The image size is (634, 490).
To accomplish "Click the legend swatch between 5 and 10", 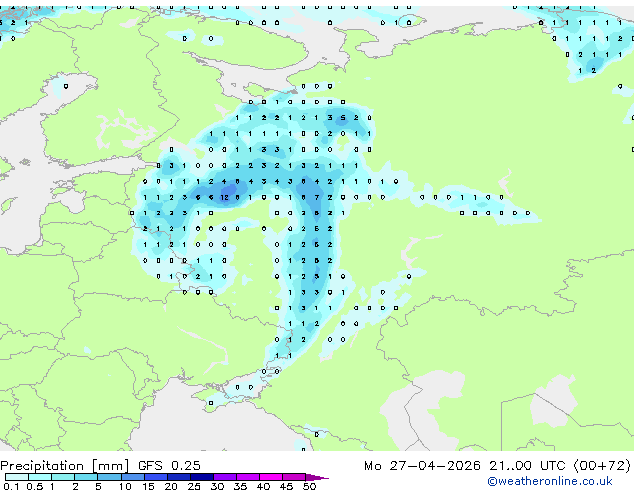I will point(110,477).
